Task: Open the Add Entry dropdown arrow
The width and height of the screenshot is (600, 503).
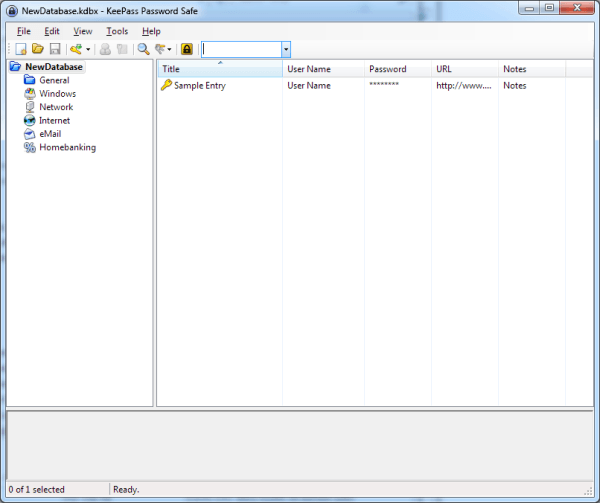Action: point(88,49)
